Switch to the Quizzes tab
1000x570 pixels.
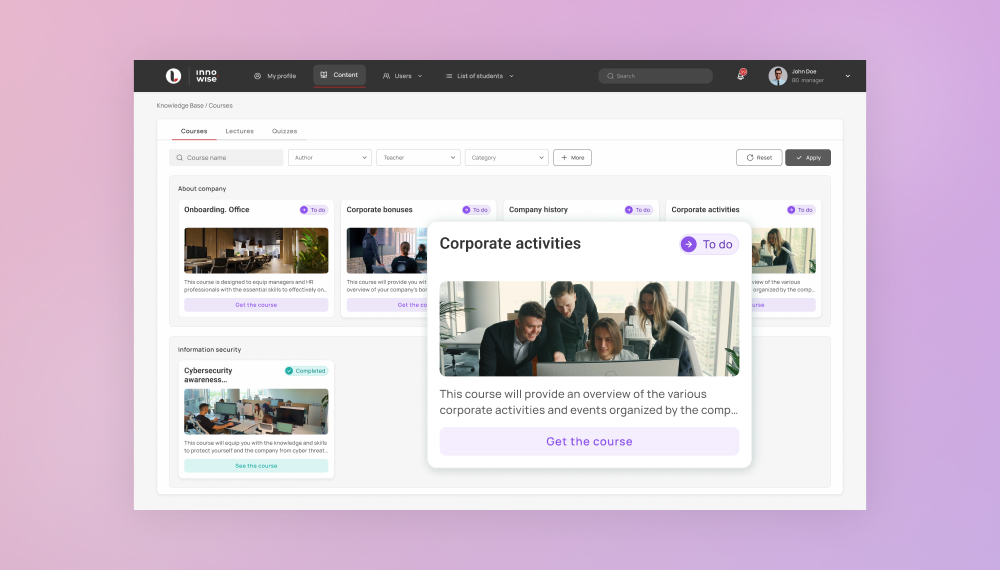284,131
